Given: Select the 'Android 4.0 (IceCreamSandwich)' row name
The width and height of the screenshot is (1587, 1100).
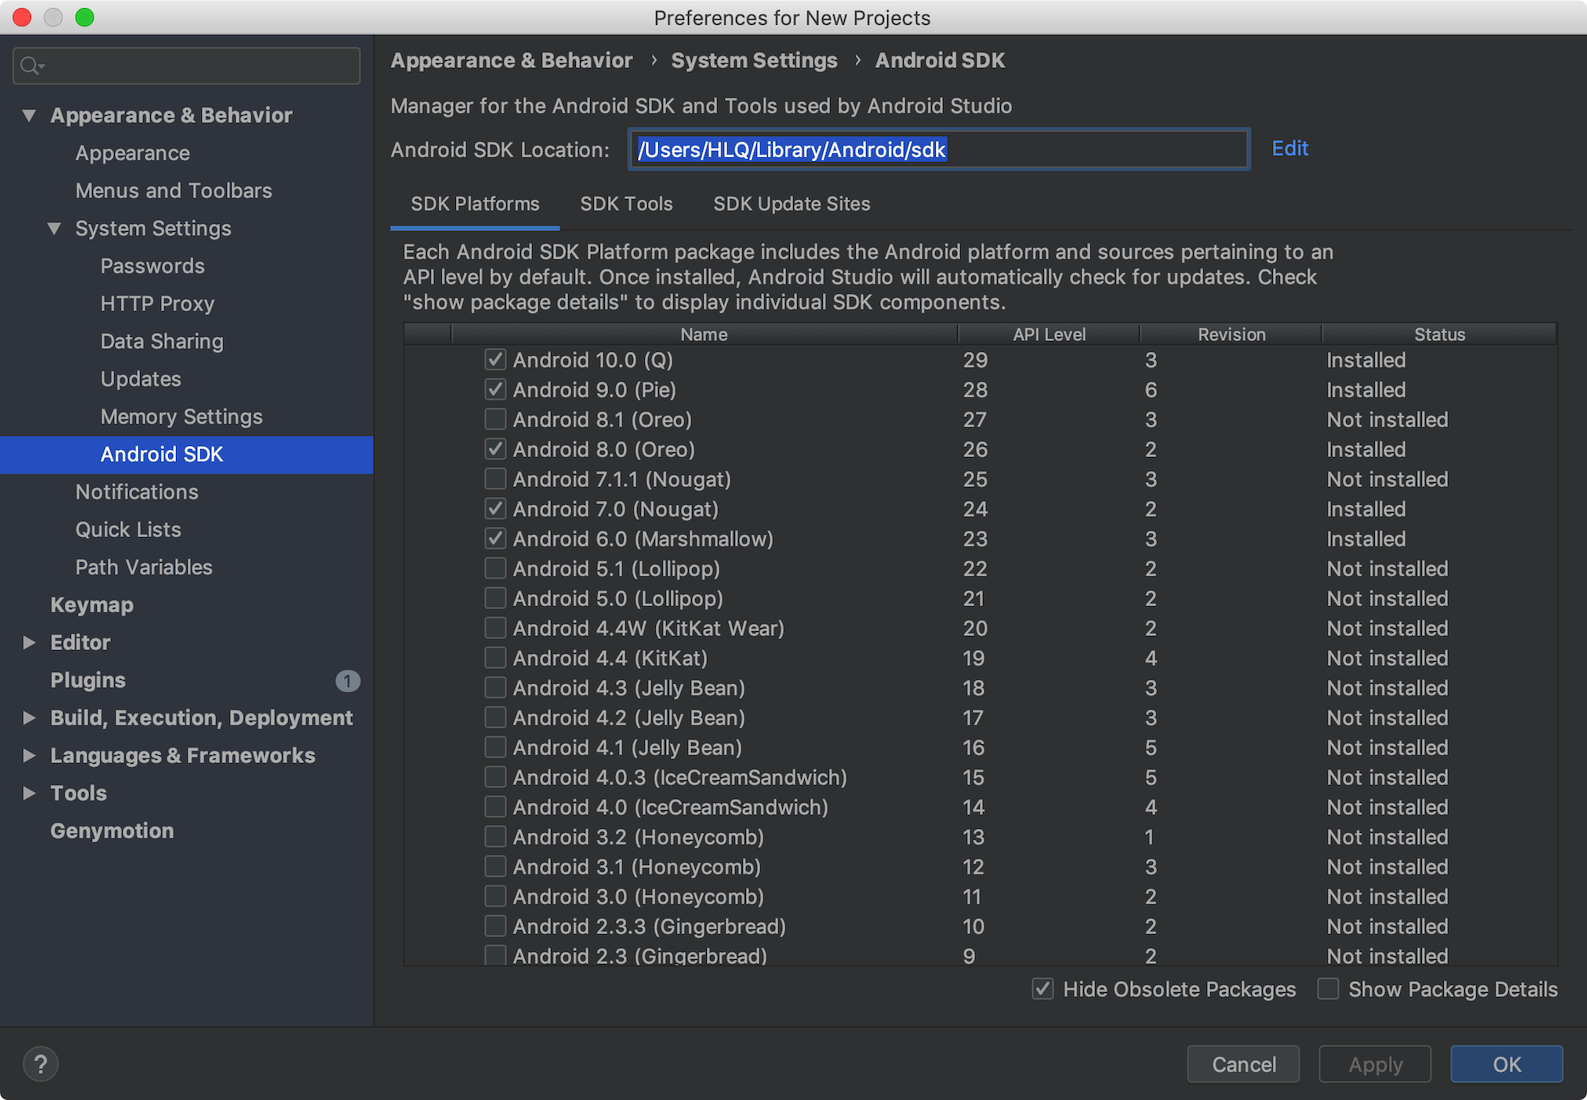Looking at the screenshot, I should (x=670, y=807).
